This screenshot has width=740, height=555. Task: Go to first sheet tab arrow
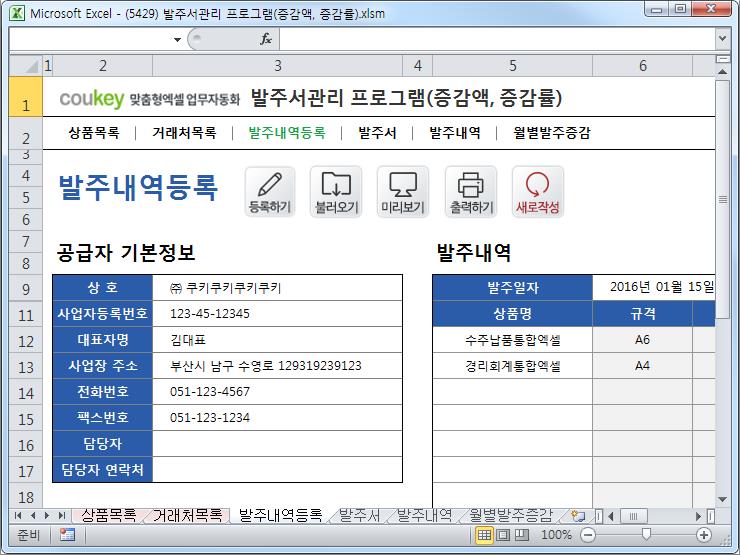(18, 515)
